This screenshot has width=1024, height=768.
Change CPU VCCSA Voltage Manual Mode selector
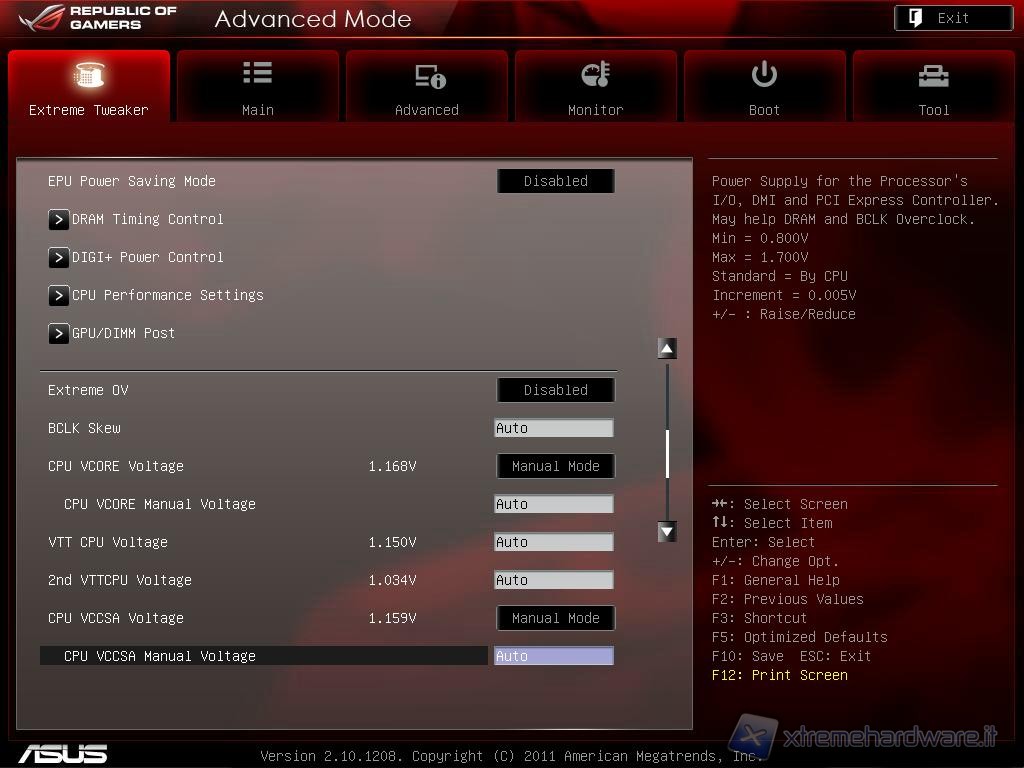coord(555,618)
